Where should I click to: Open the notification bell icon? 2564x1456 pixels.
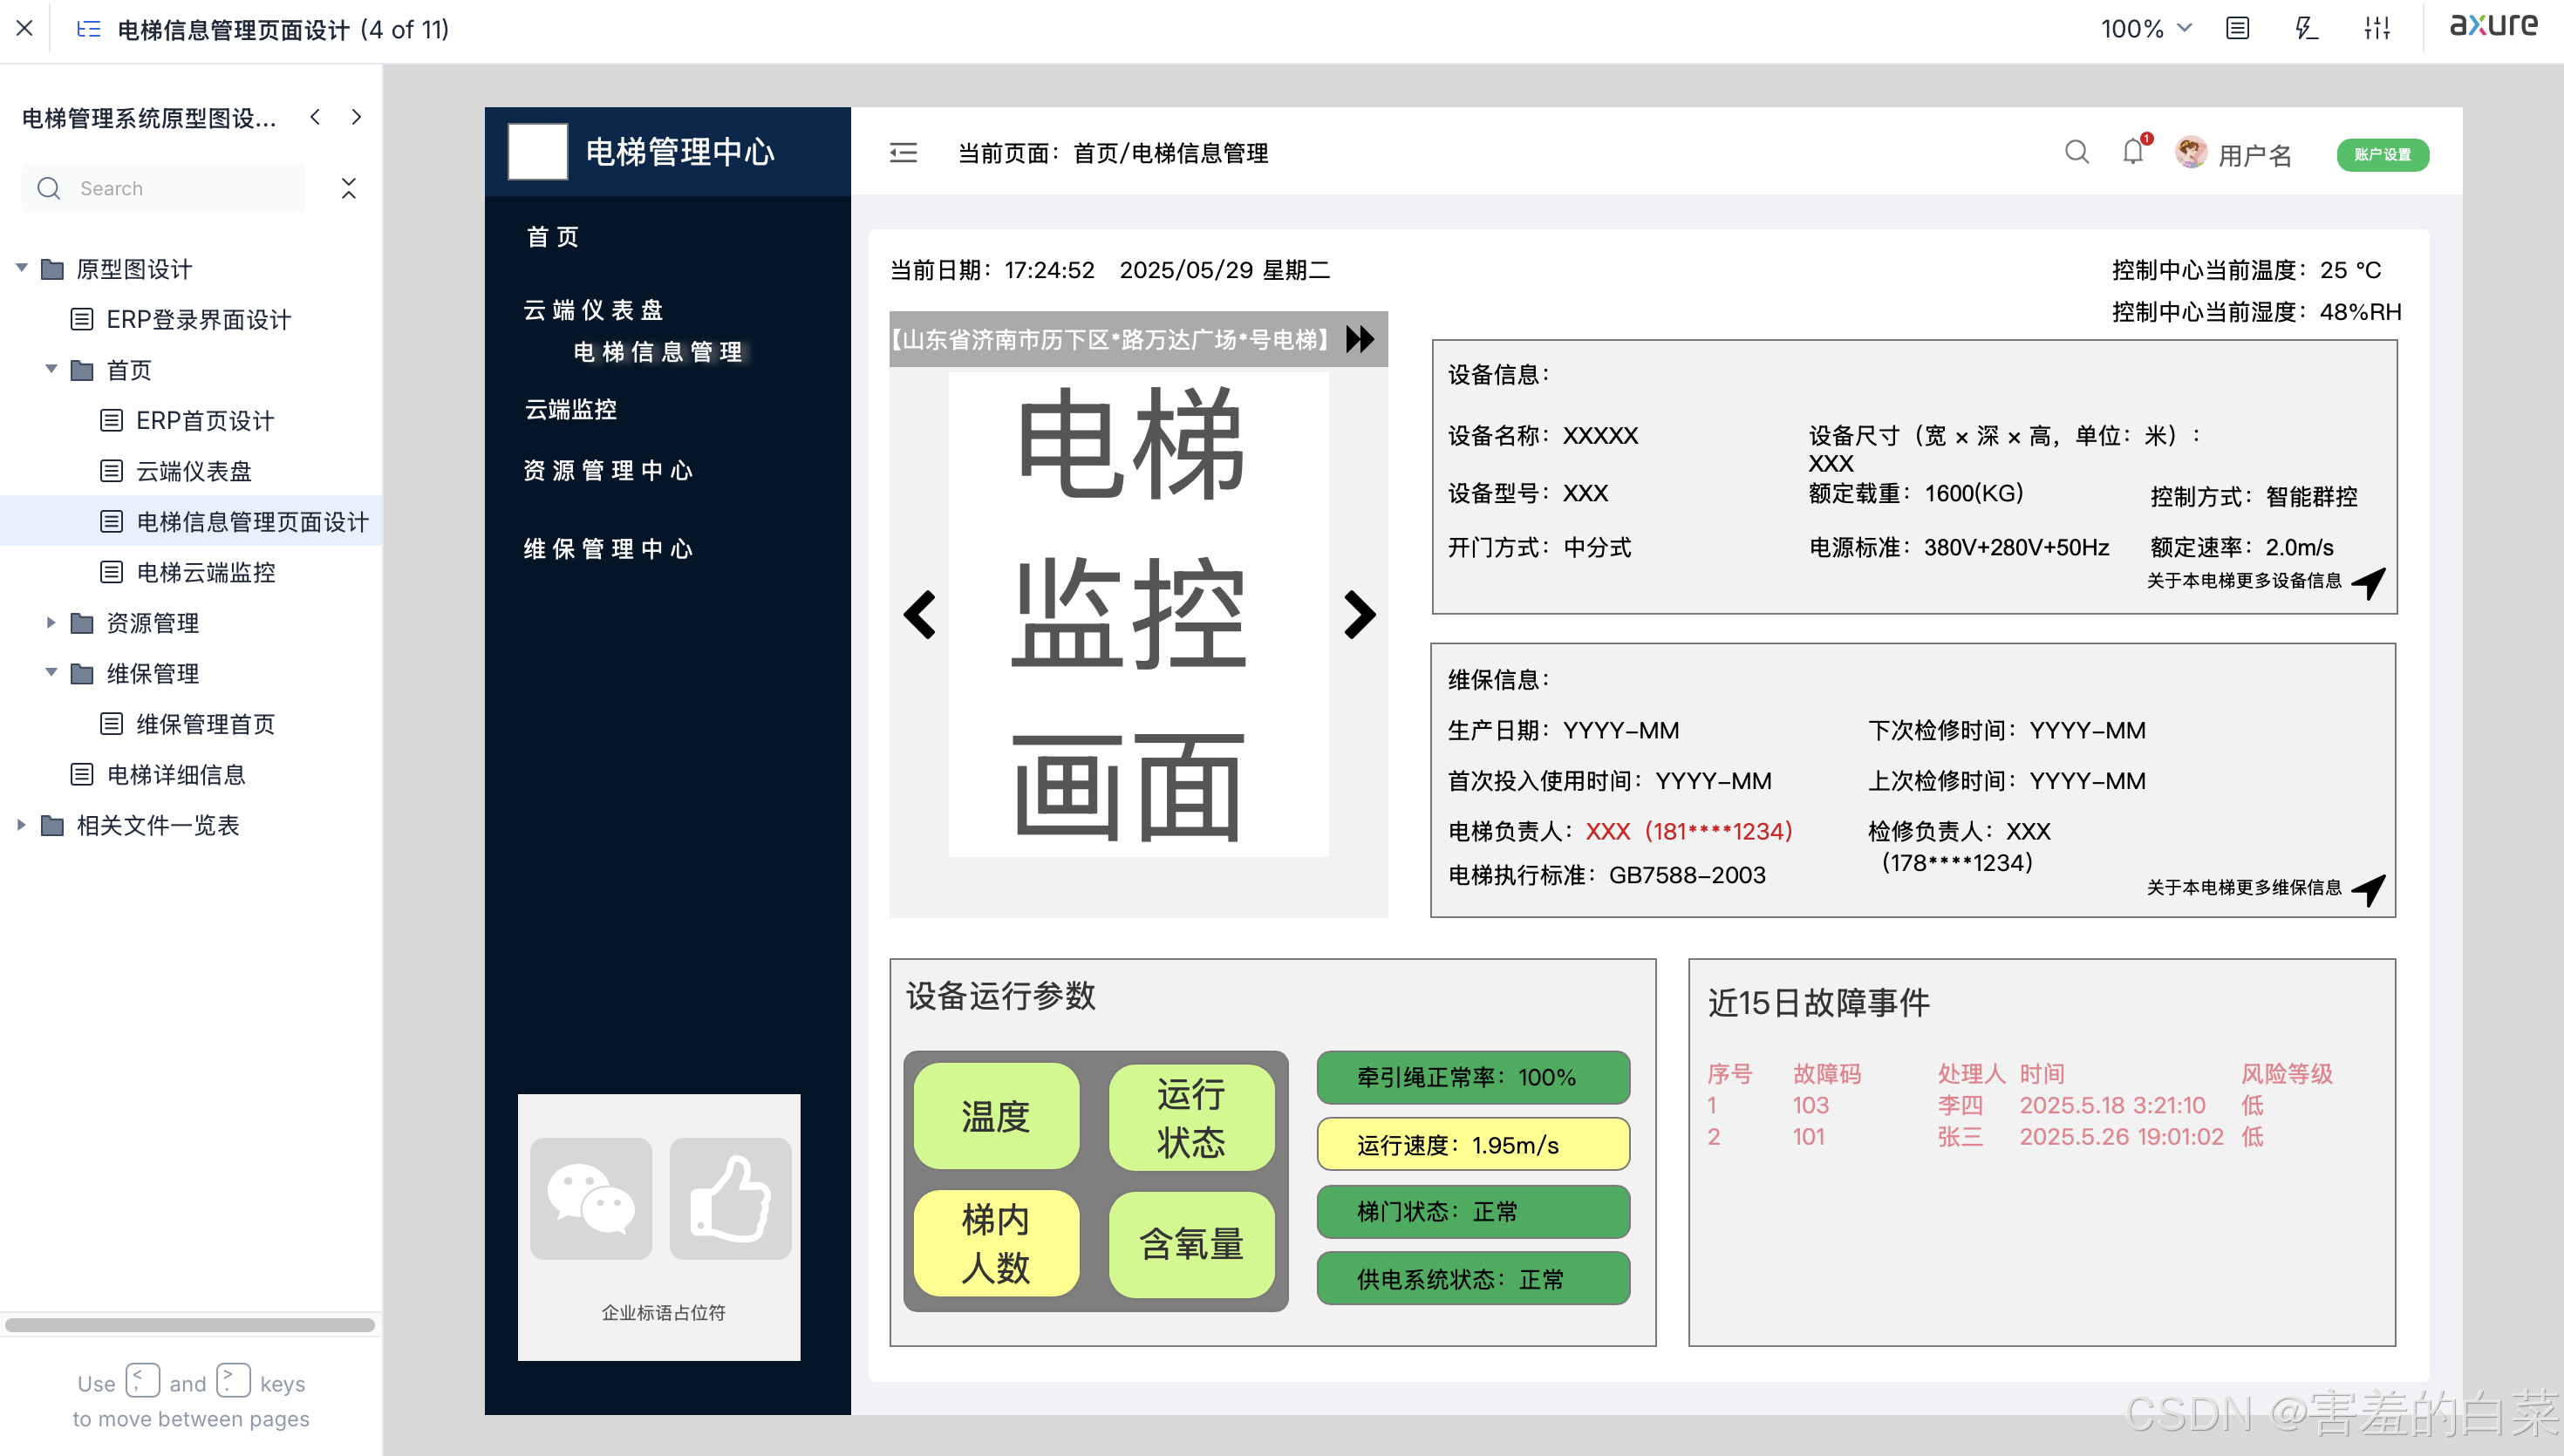pyautogui.click(x=2132, y=152)
